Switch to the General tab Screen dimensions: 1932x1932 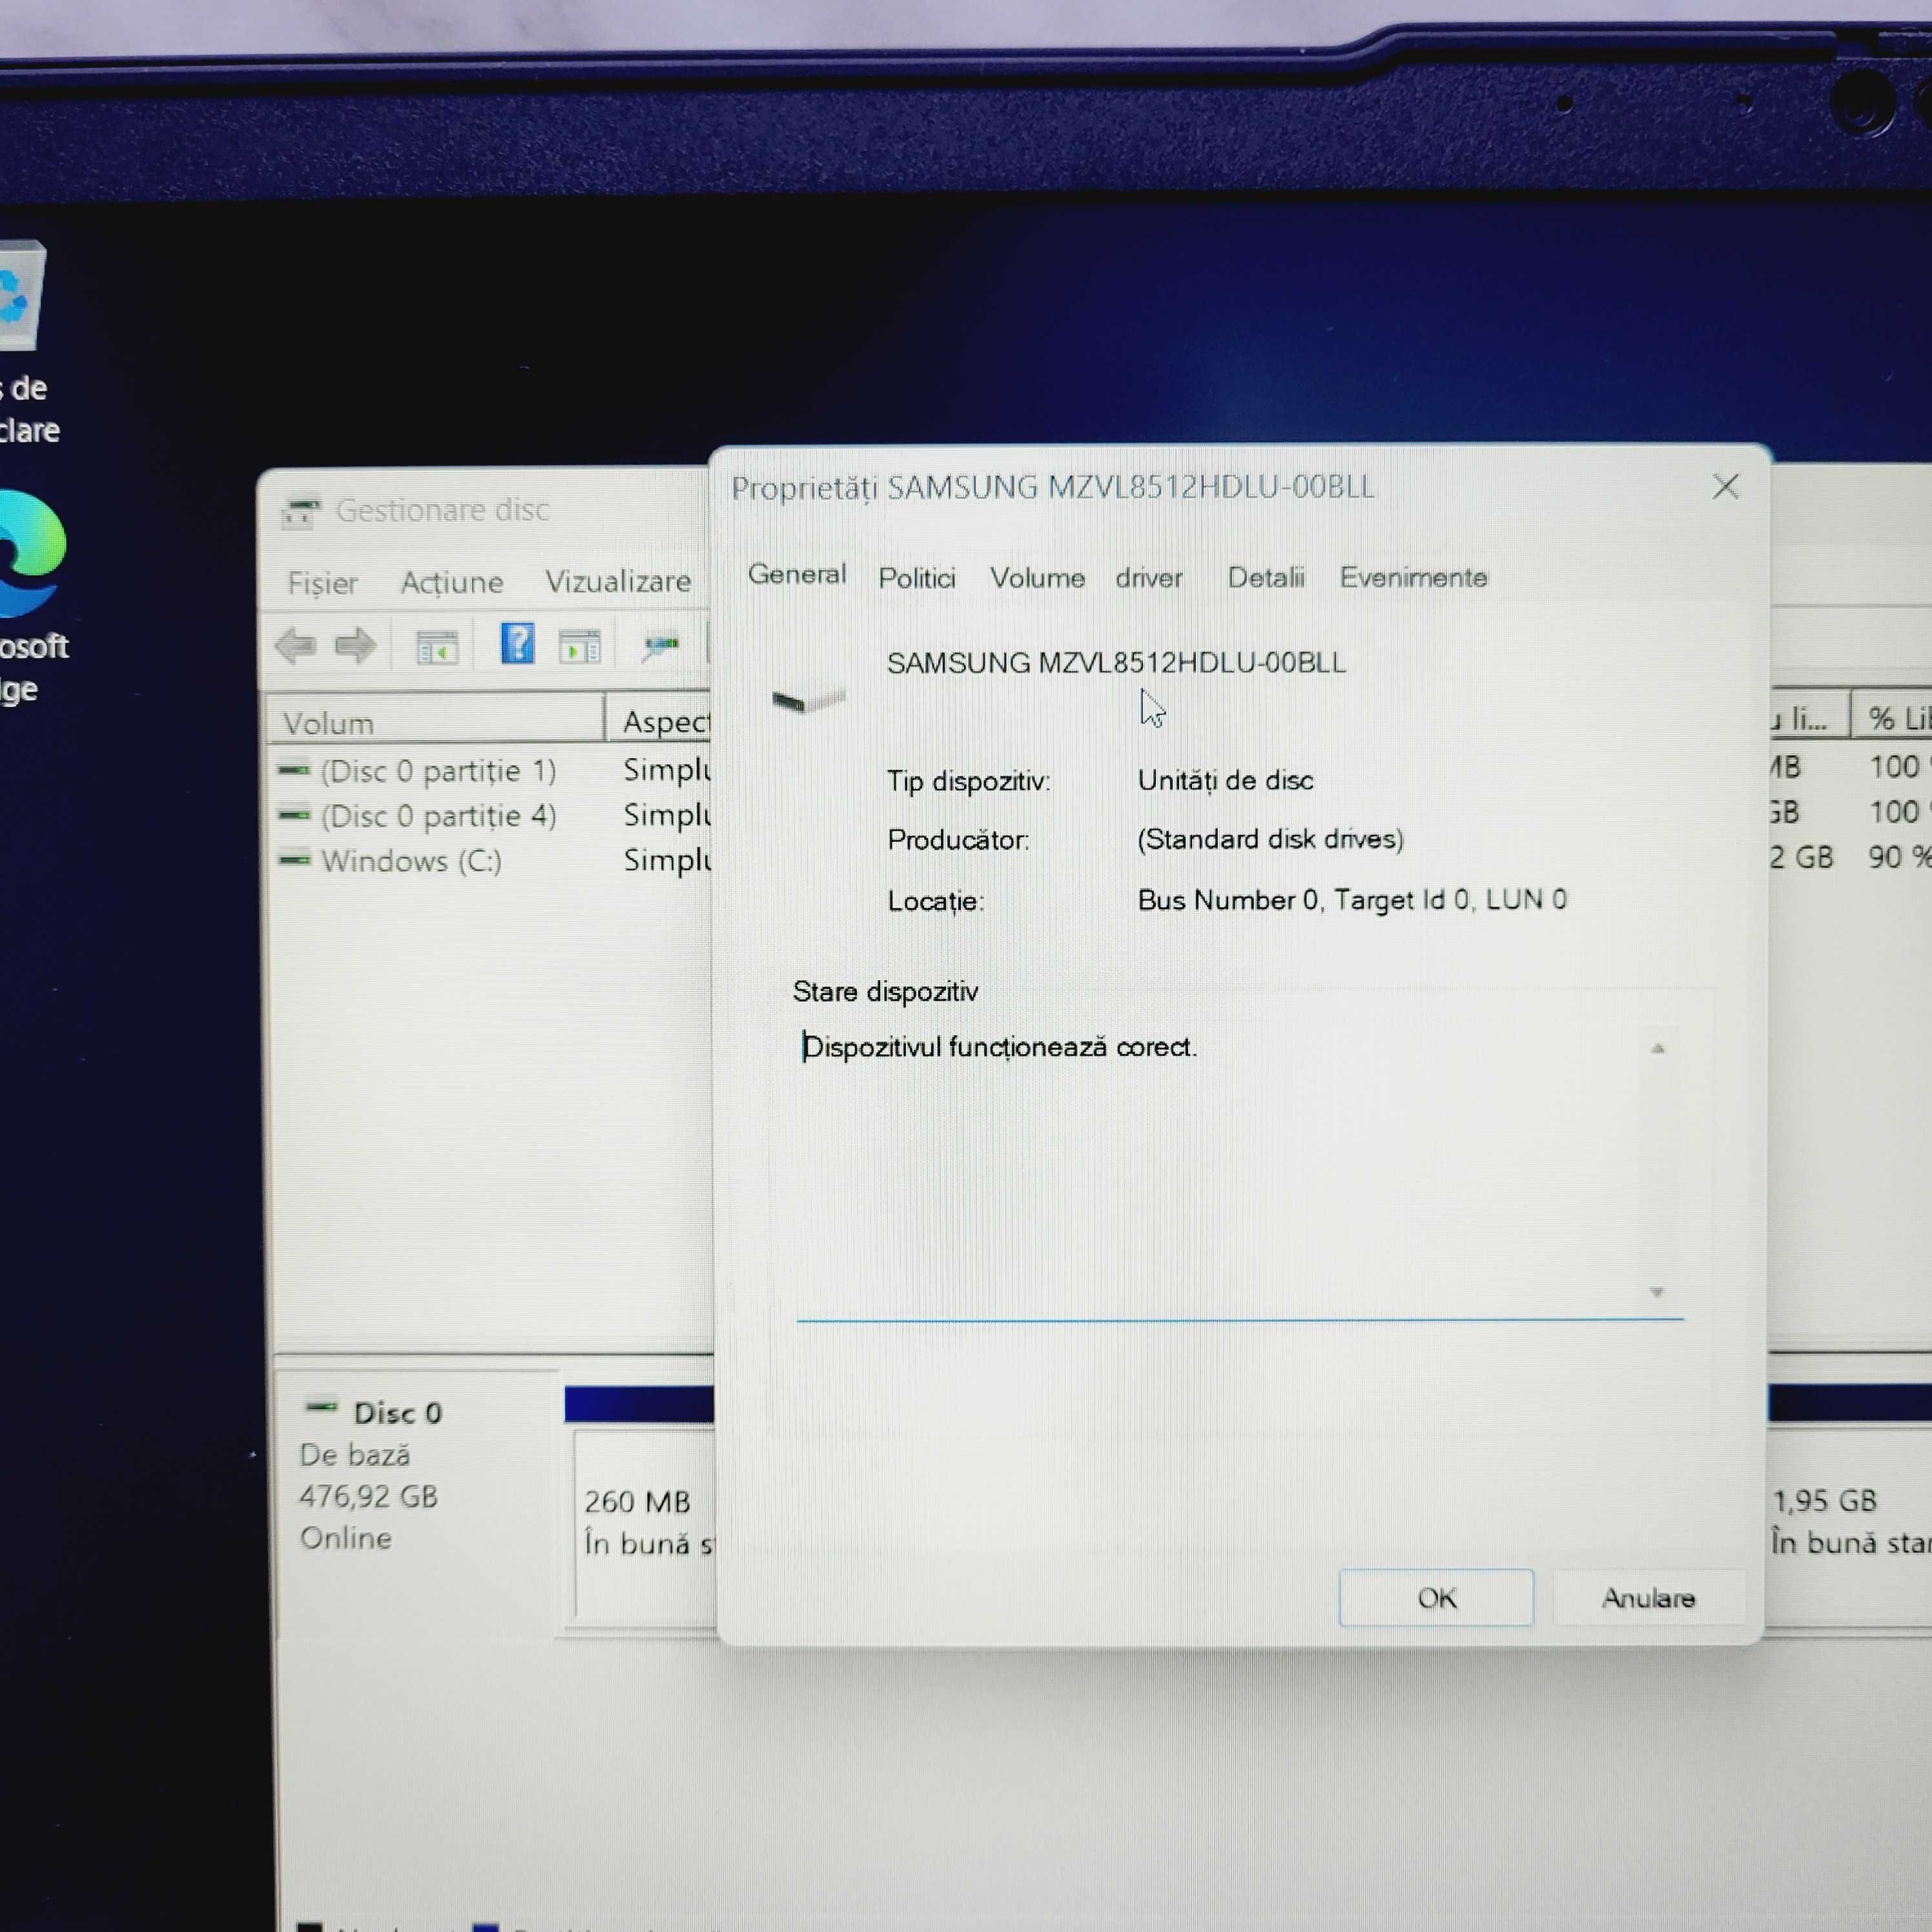point(797,574)
